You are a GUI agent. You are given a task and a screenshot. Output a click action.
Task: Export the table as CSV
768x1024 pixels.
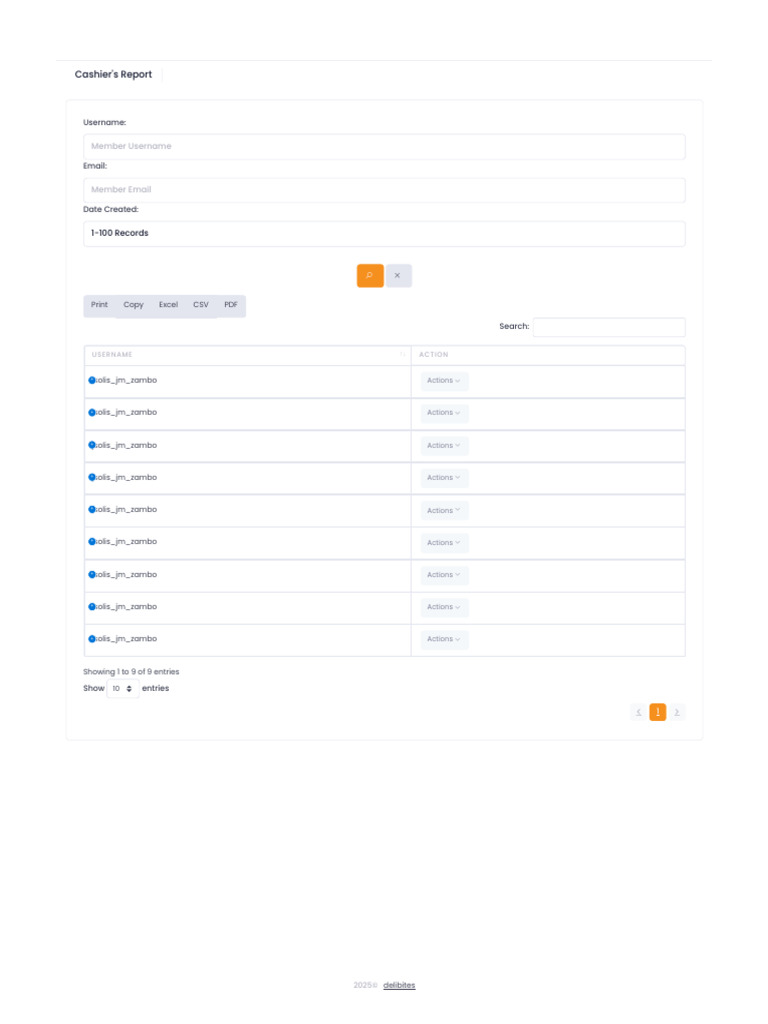point(200,305)
